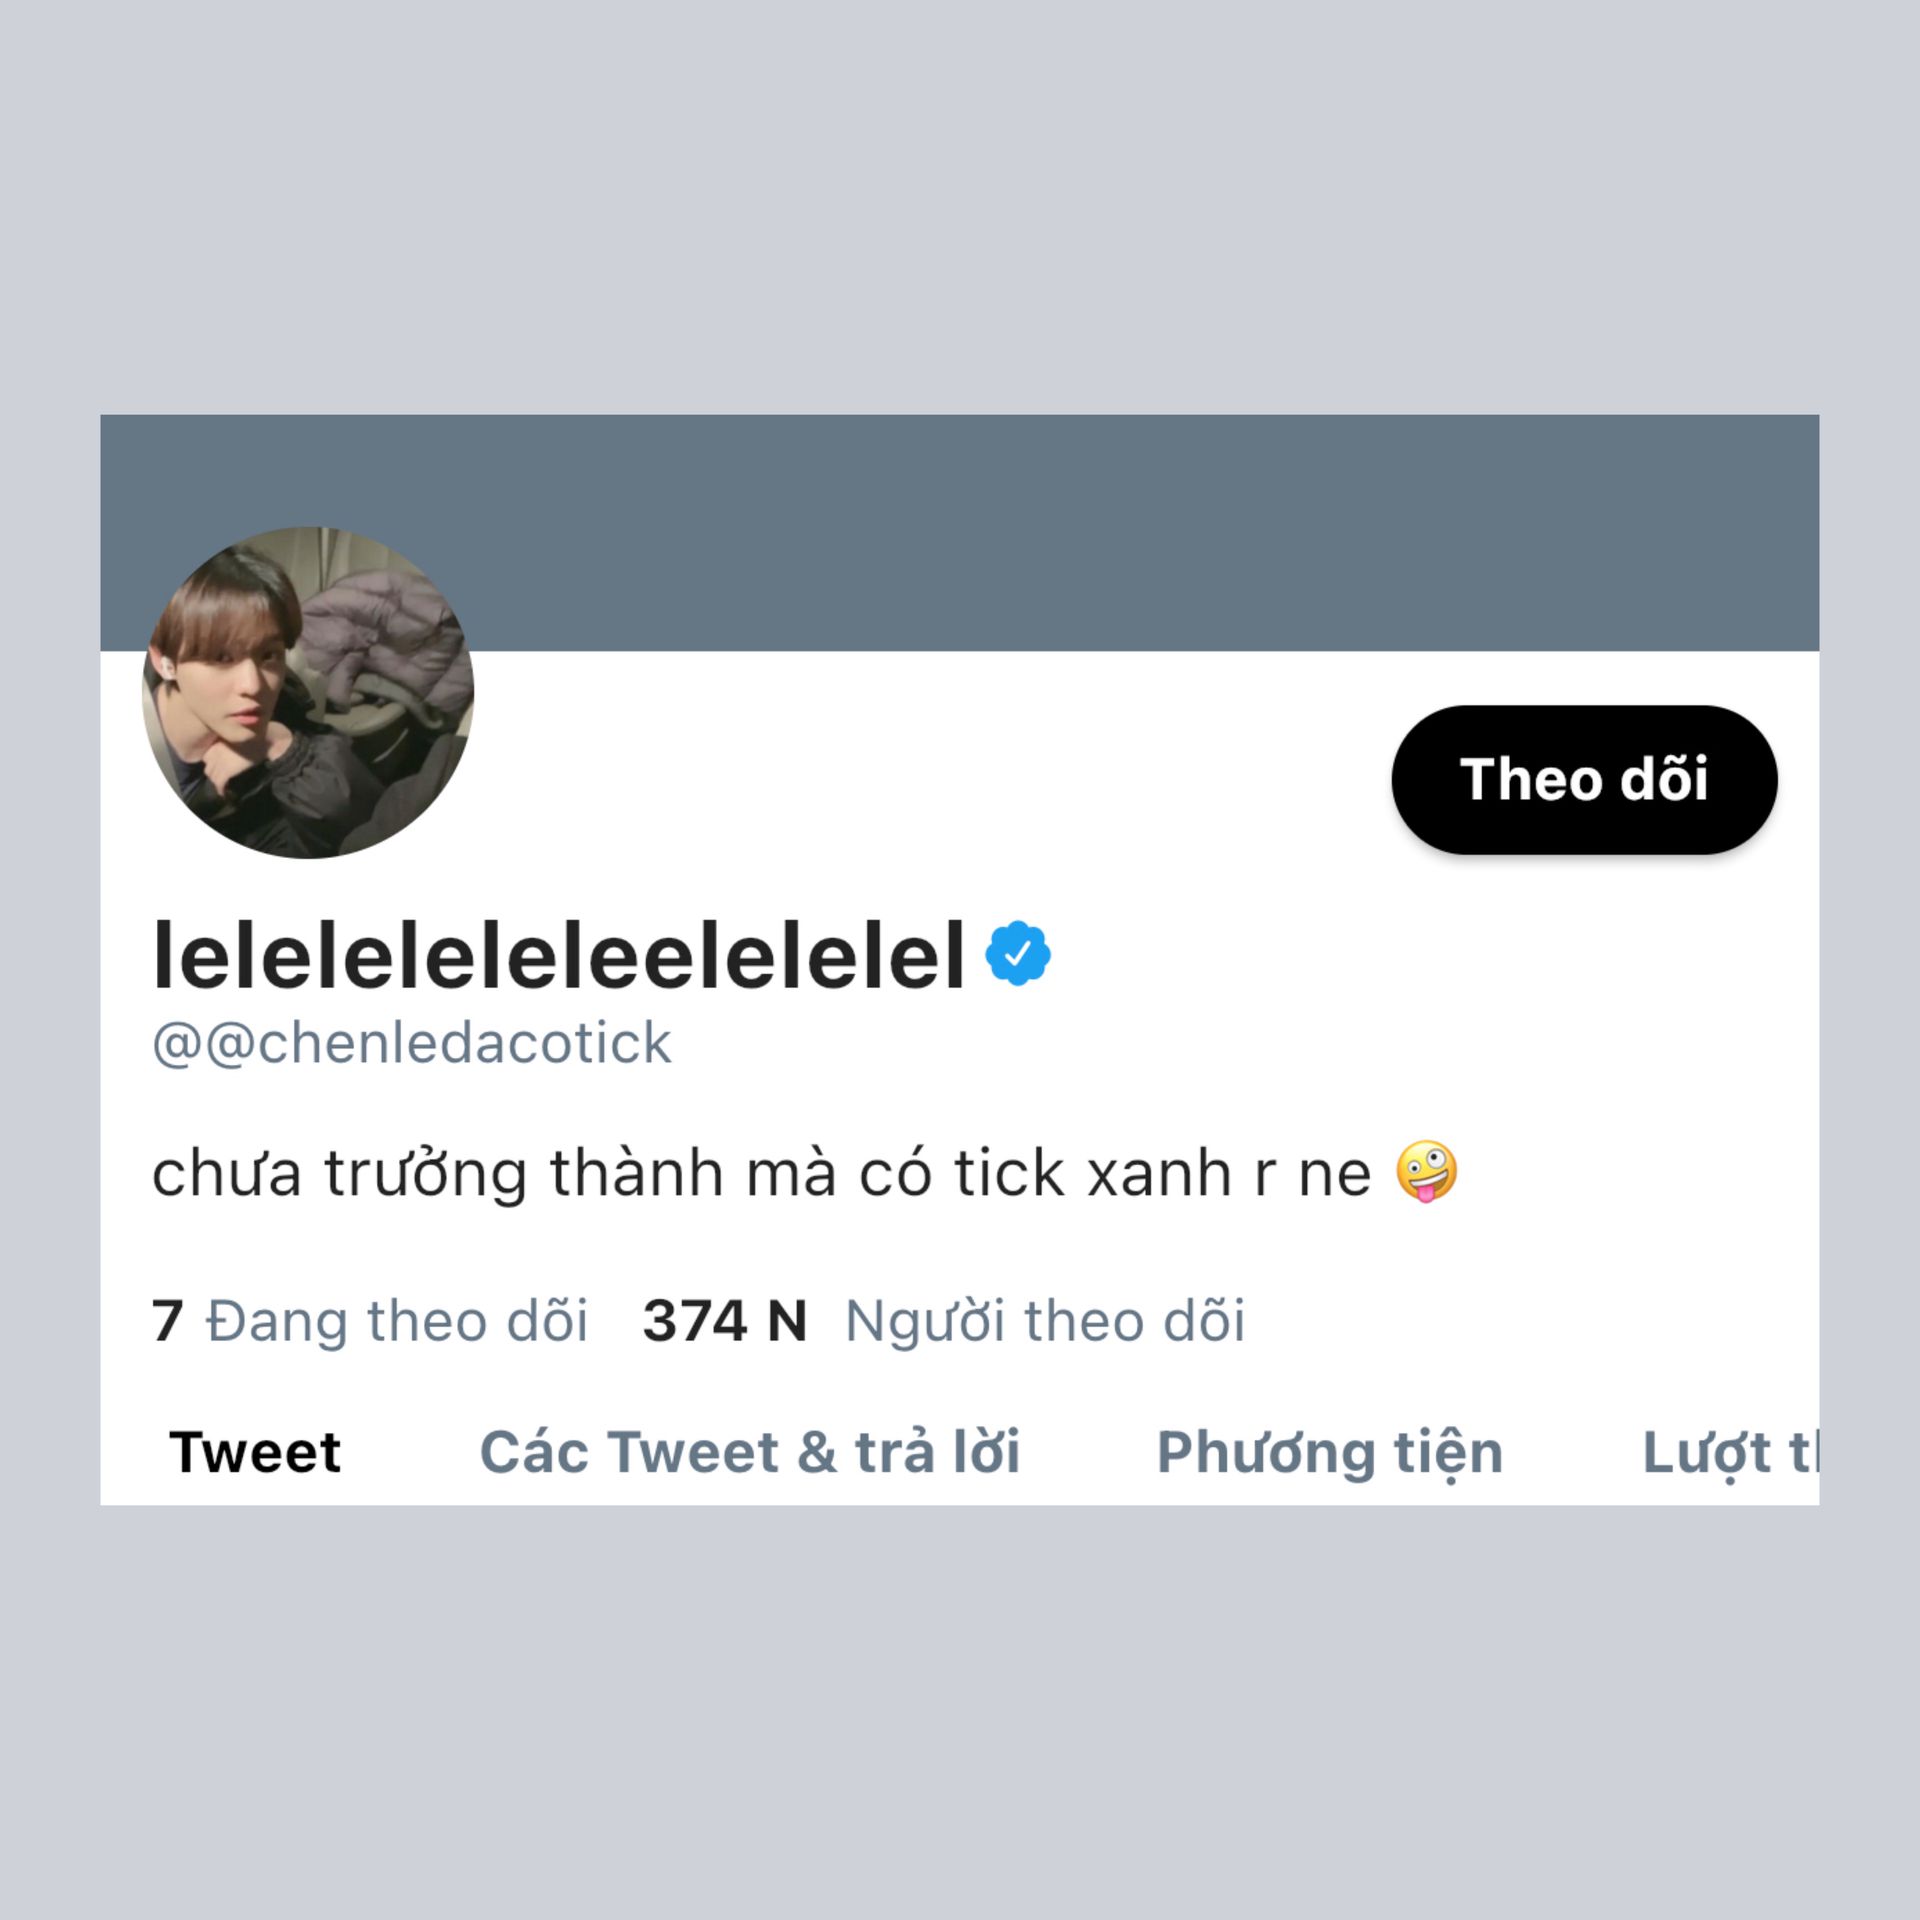1920x1920 pixels.
Task: Open the Các Tweet & trả lời tab
Action: [x=749, y=1452]
